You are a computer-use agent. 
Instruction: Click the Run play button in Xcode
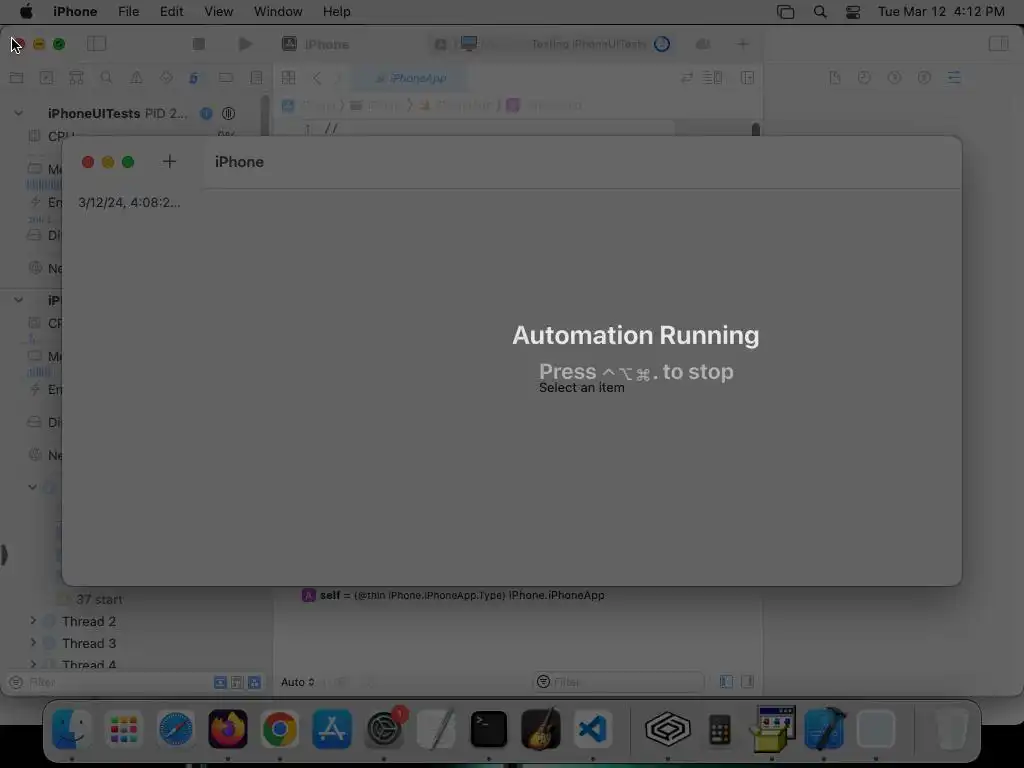(x=245, y=44)
